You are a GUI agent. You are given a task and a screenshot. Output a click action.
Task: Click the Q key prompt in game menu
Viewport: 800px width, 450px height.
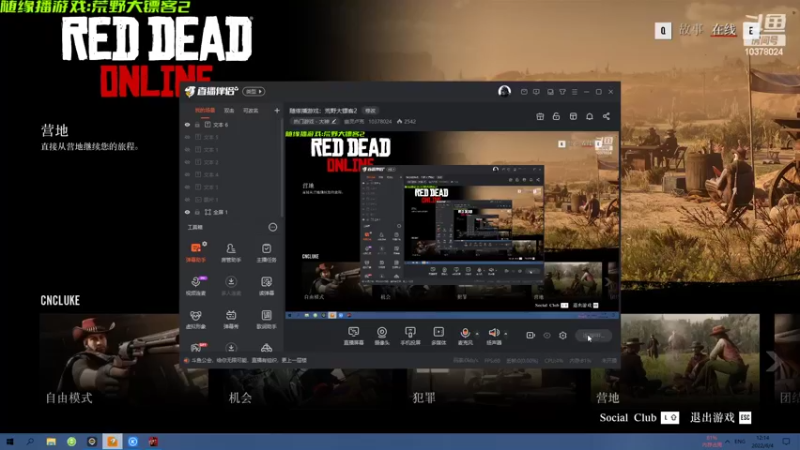(x=663, y=31)
